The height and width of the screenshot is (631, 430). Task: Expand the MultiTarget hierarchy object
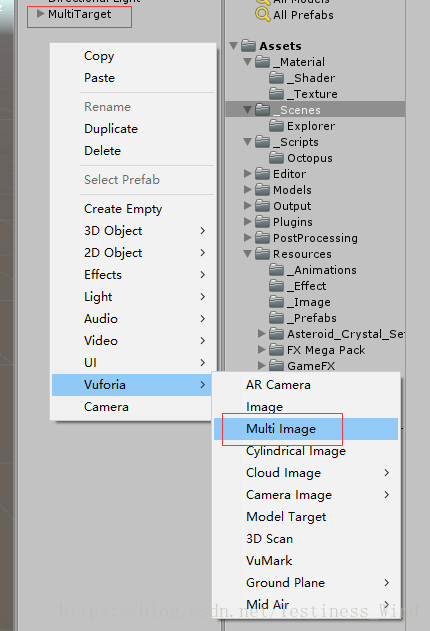point(40,14)
